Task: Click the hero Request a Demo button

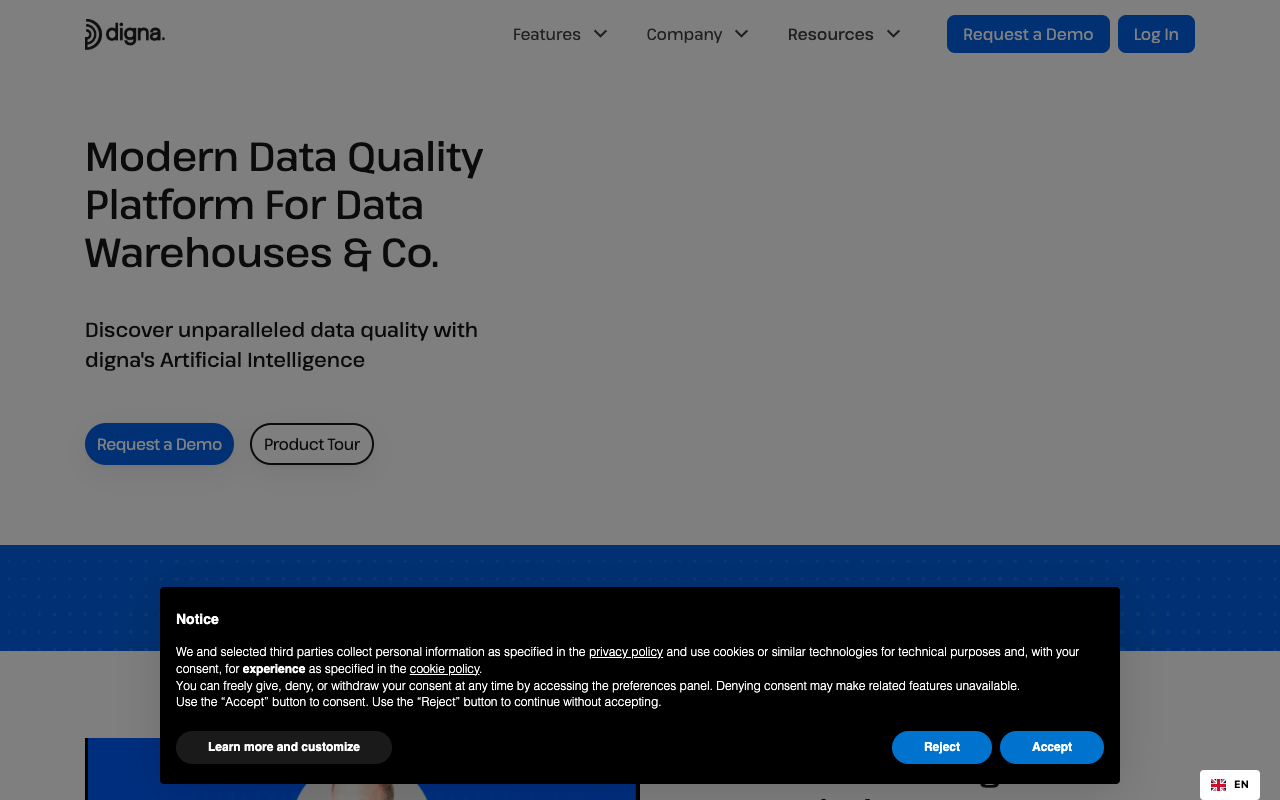Action: click(x=159, y=444)
